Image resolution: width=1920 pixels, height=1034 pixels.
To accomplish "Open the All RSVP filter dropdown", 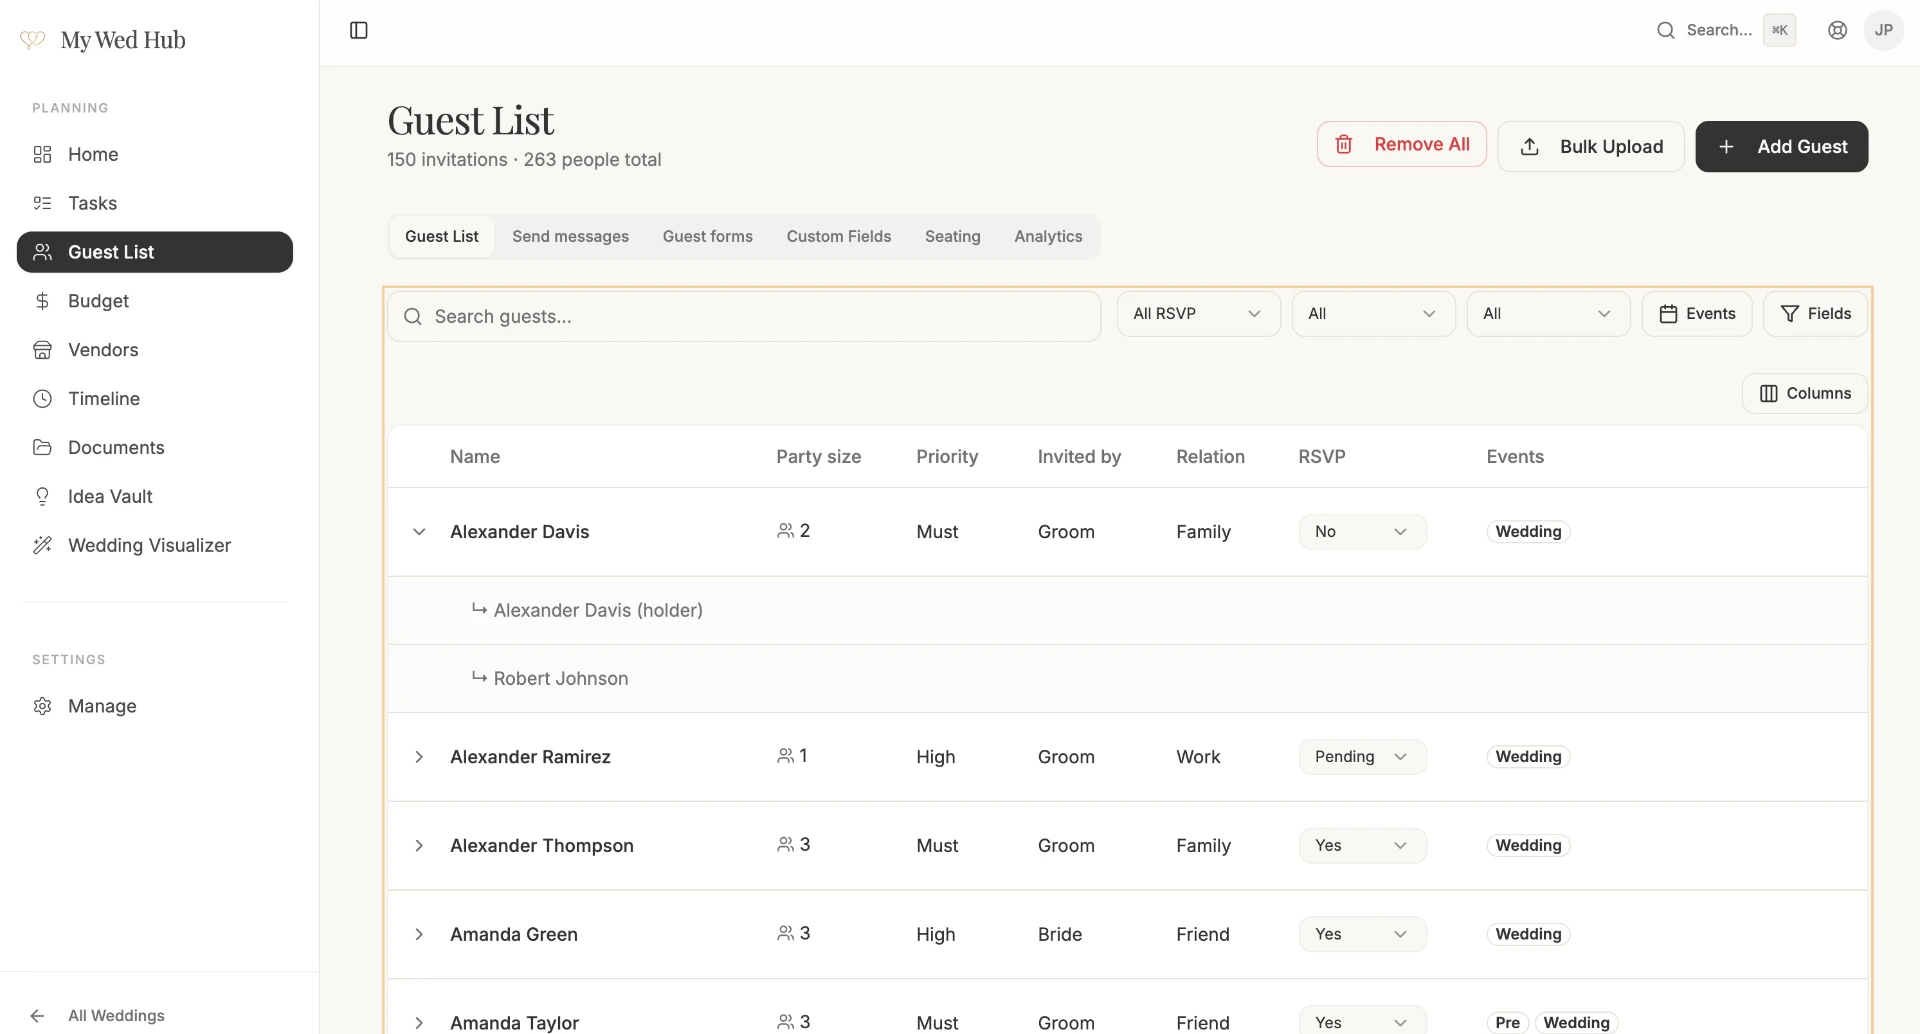I will [1198, 314].
